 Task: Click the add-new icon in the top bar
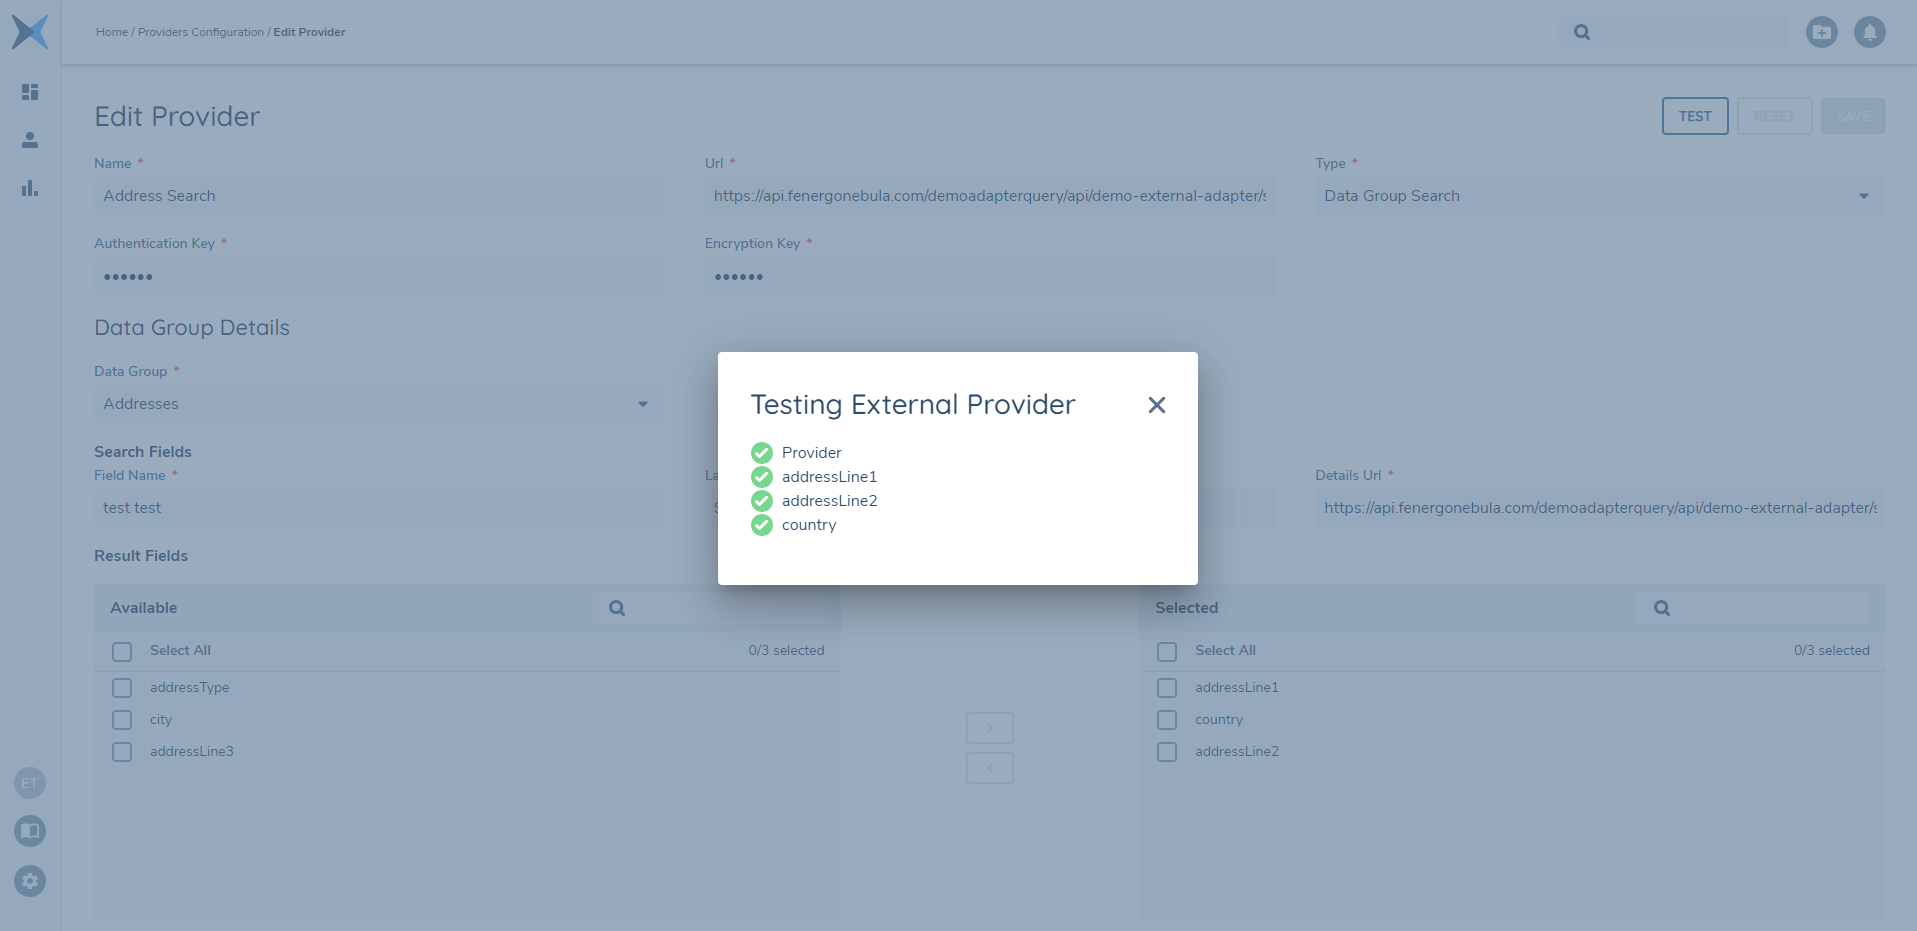pos(1822,32)
